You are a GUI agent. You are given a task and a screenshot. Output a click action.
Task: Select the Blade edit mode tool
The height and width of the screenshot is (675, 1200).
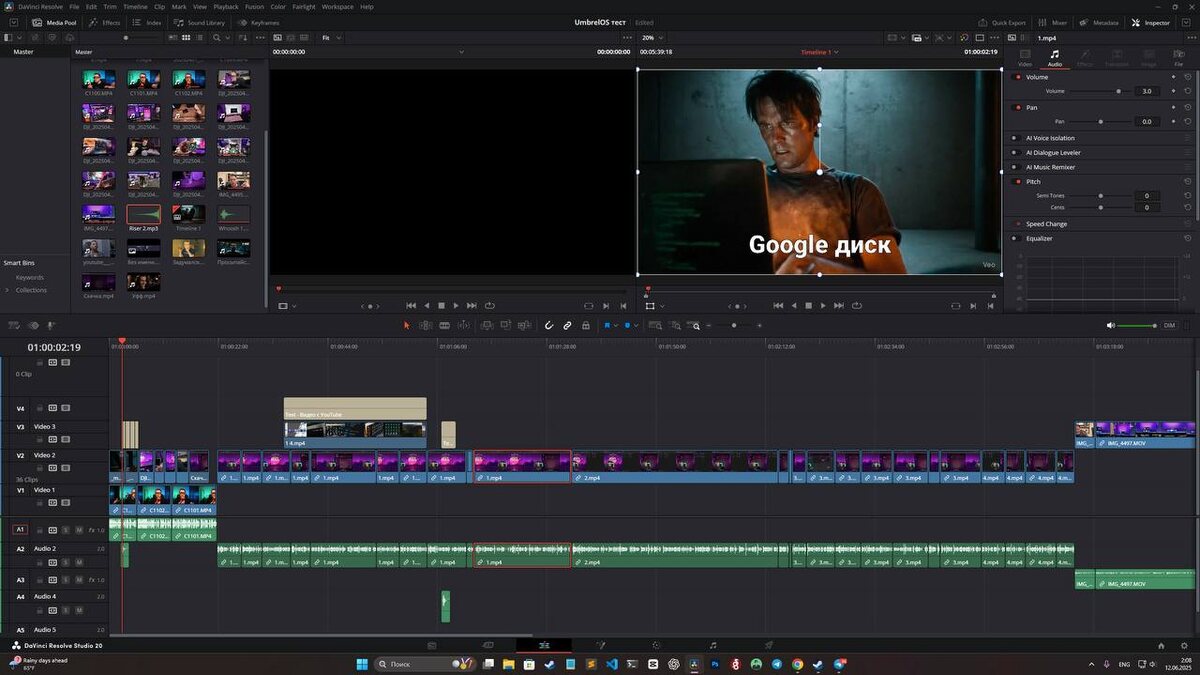(x=464, y=325)
